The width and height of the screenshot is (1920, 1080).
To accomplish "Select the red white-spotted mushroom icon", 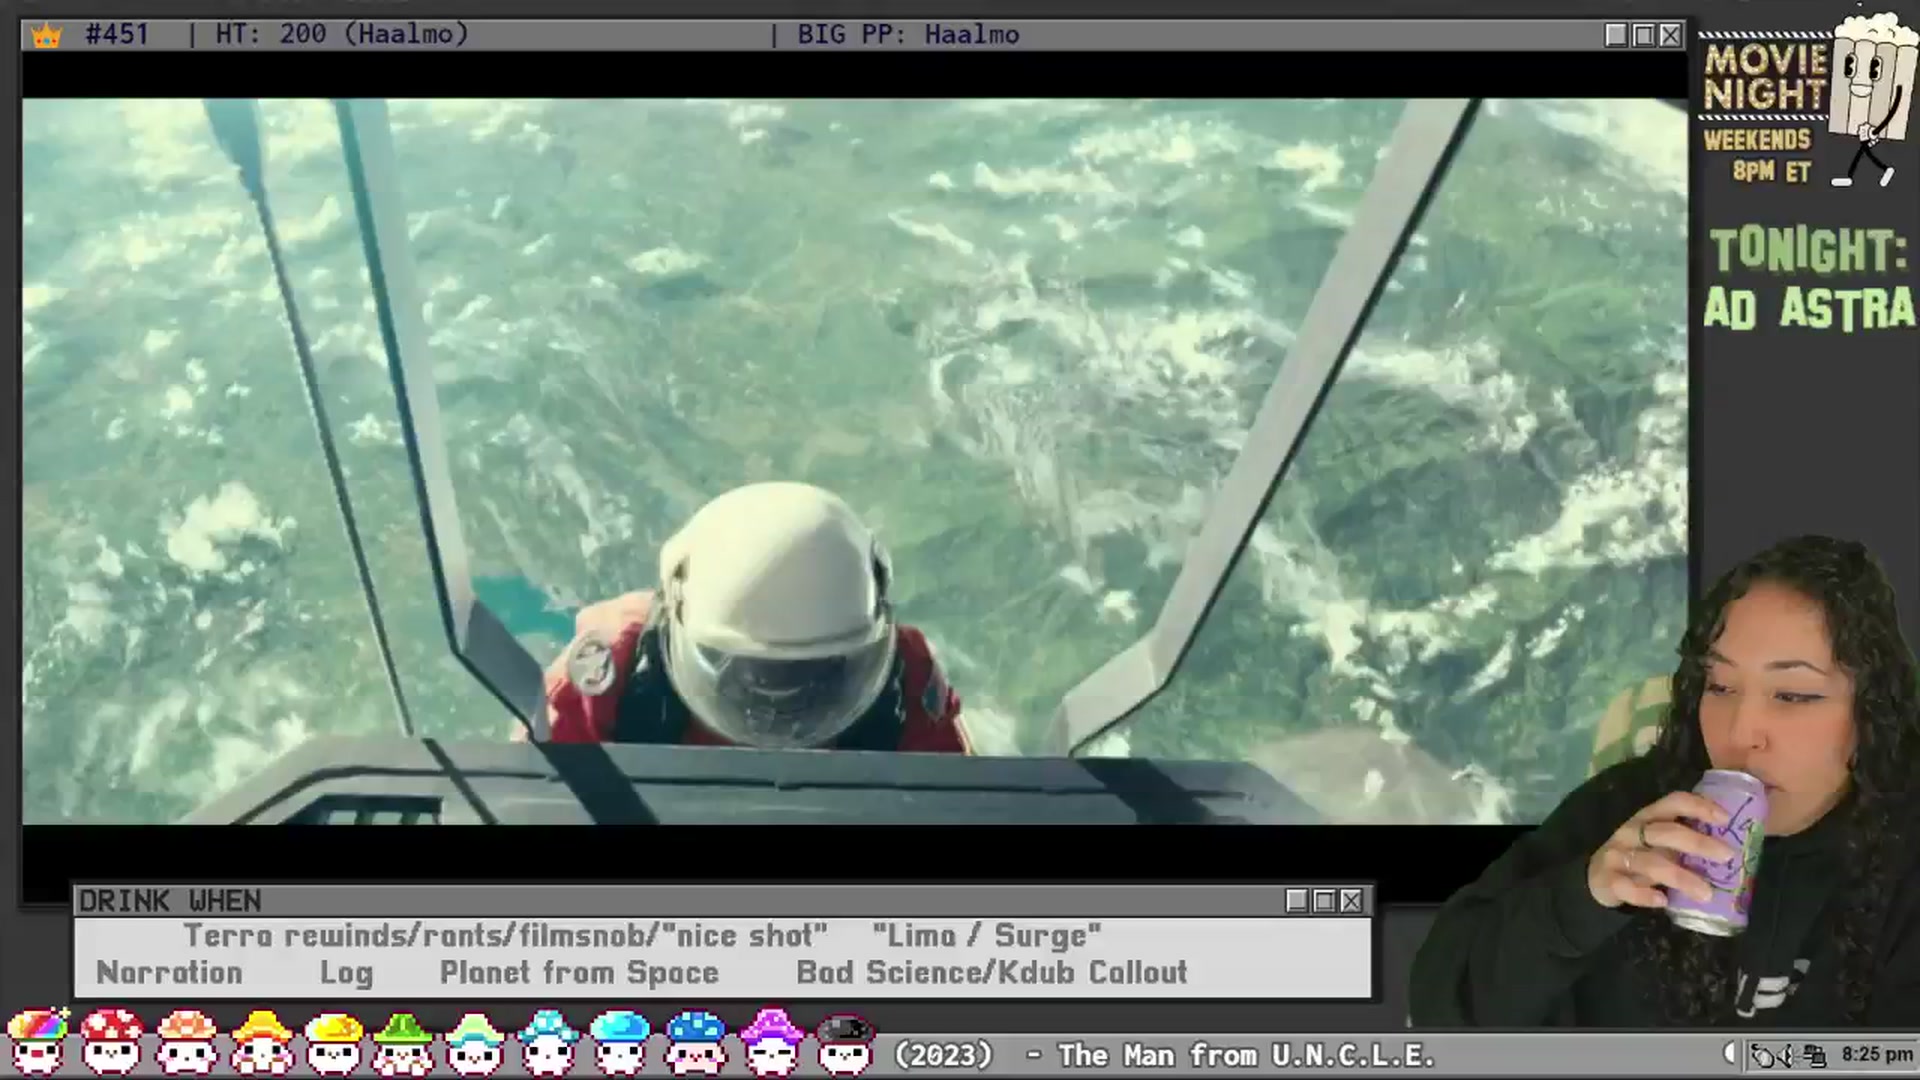I will pyautogui.click(x=111, y=1041).
